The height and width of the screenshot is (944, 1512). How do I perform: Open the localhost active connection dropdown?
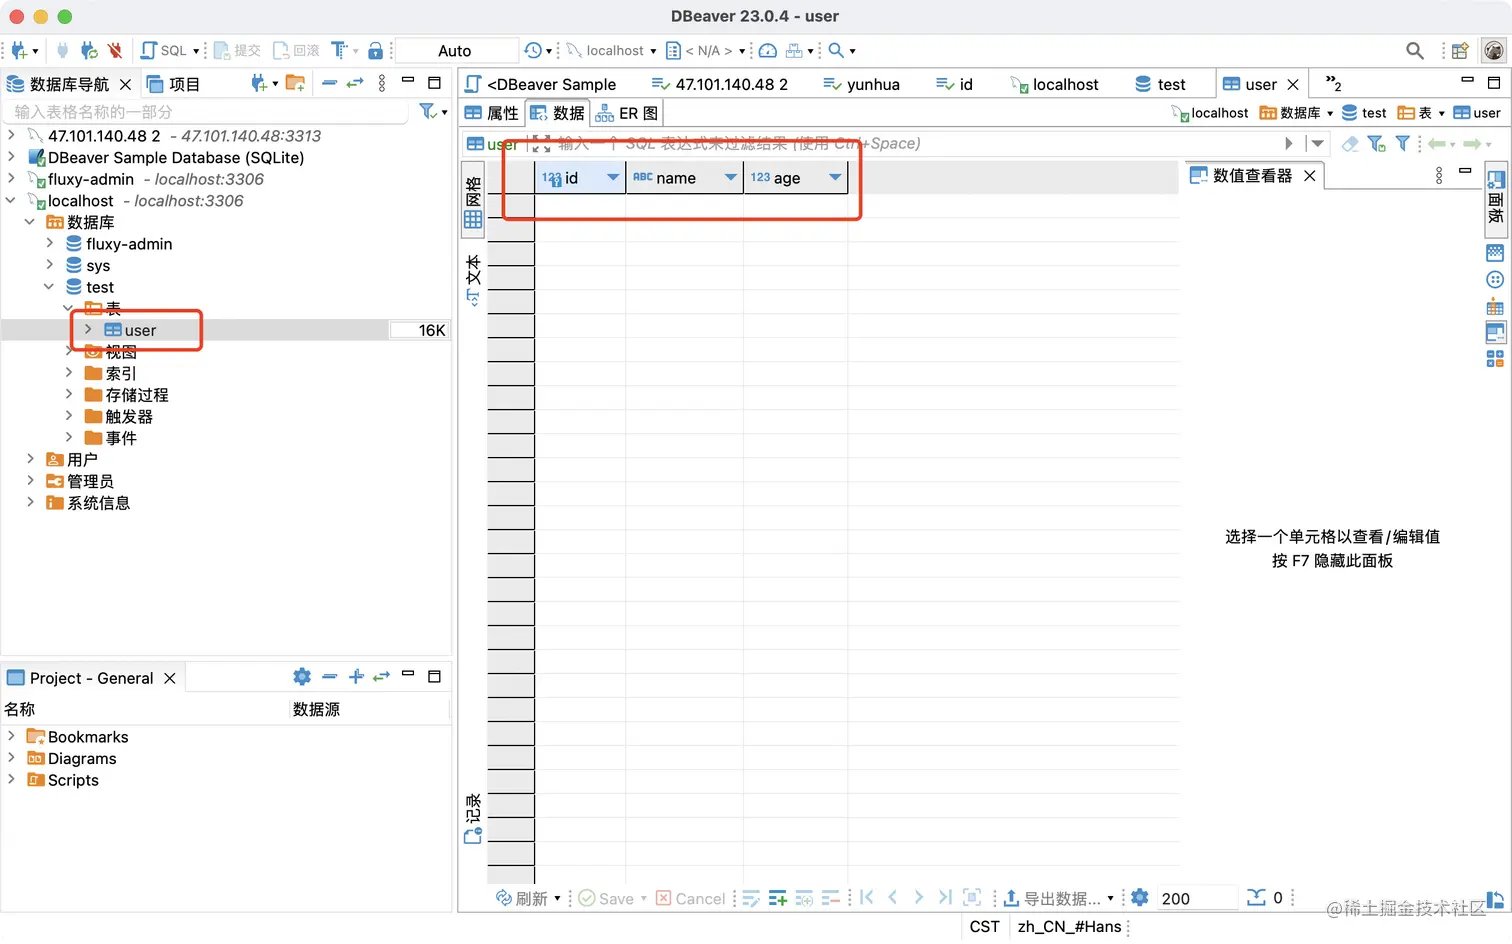[x=613, y=50]
